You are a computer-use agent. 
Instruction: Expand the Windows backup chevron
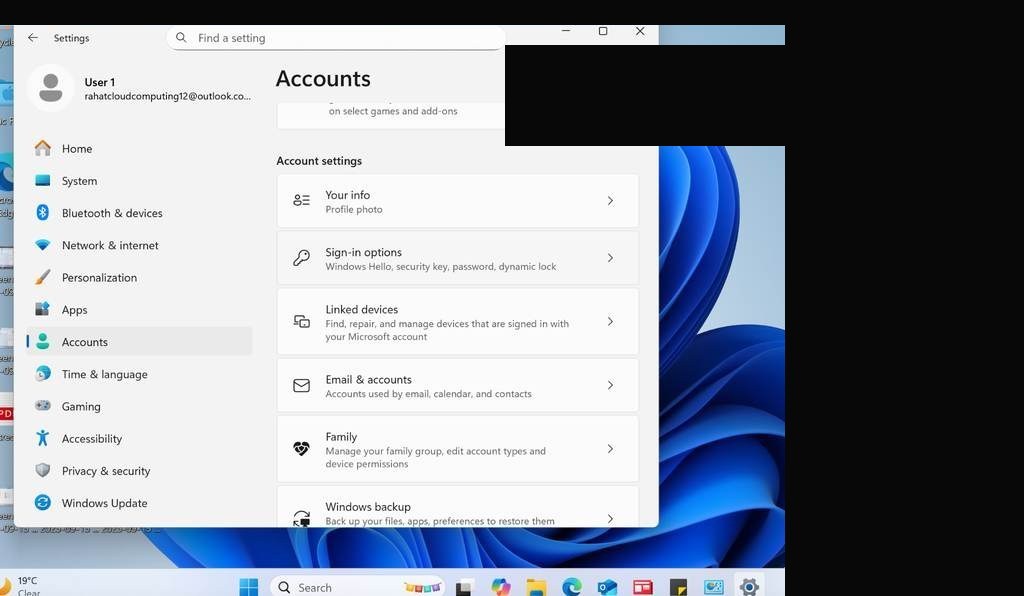(x=610, y=519)
